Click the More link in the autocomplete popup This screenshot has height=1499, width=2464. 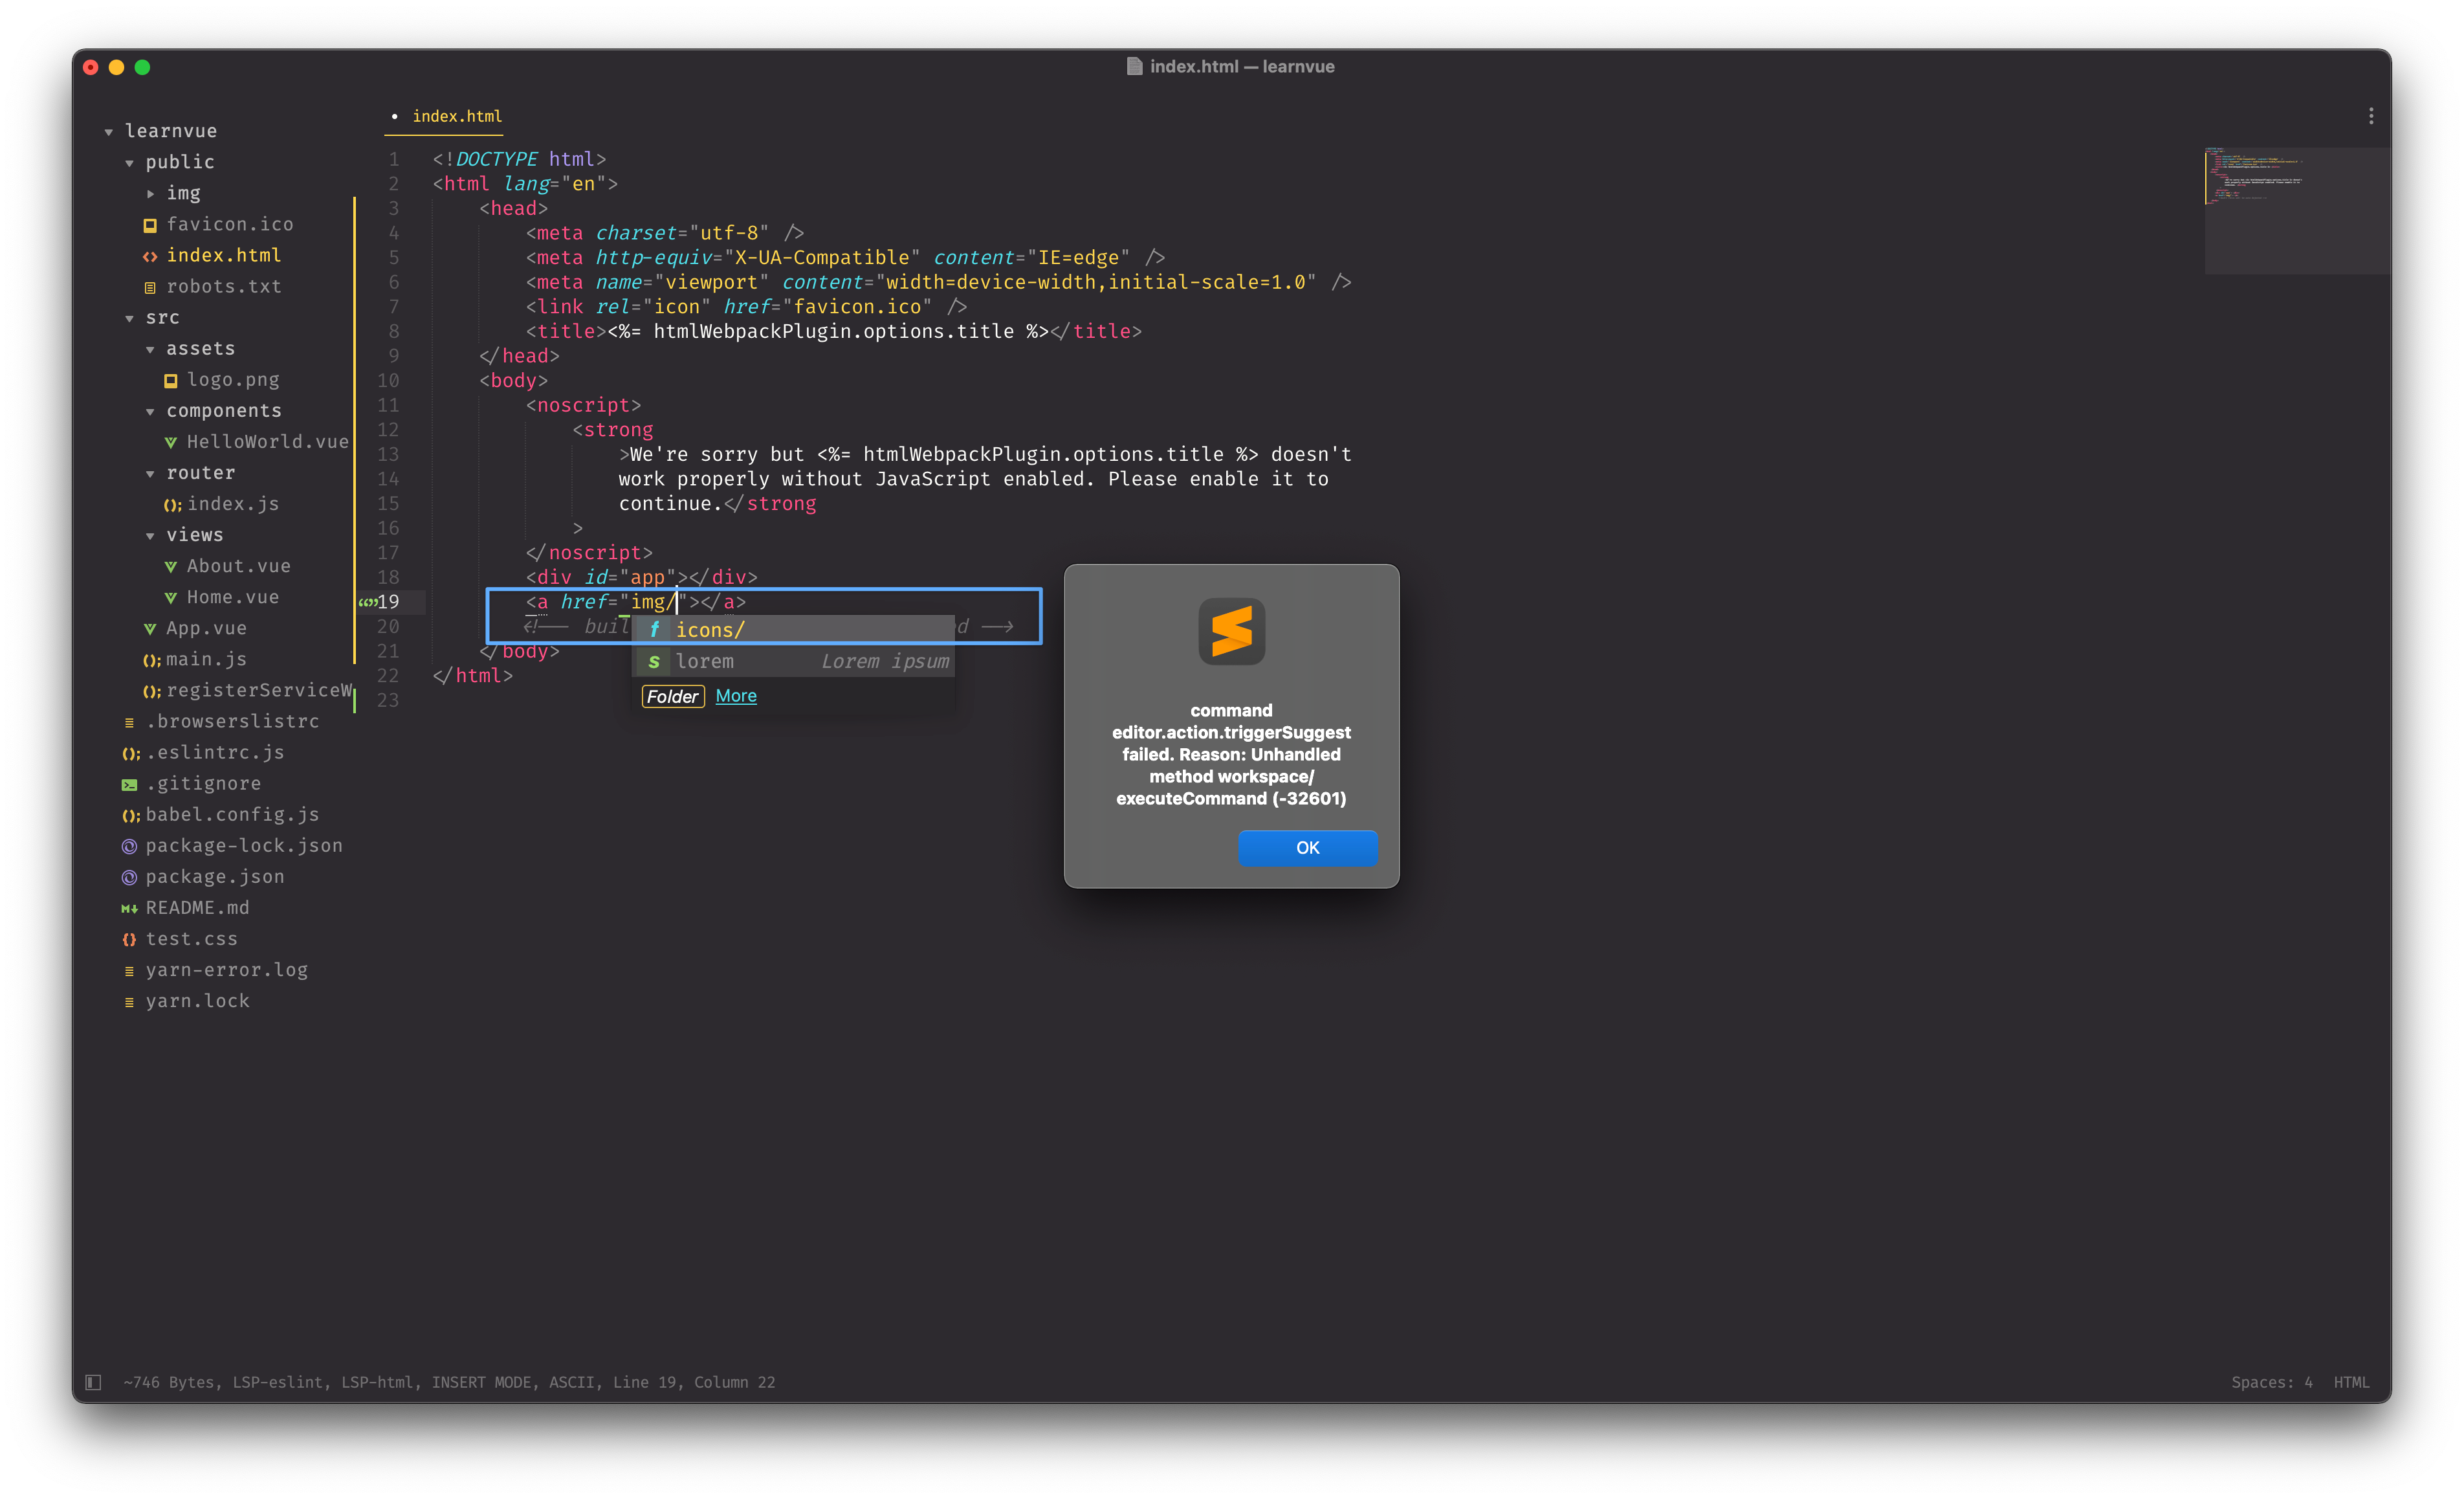[736, 696]
